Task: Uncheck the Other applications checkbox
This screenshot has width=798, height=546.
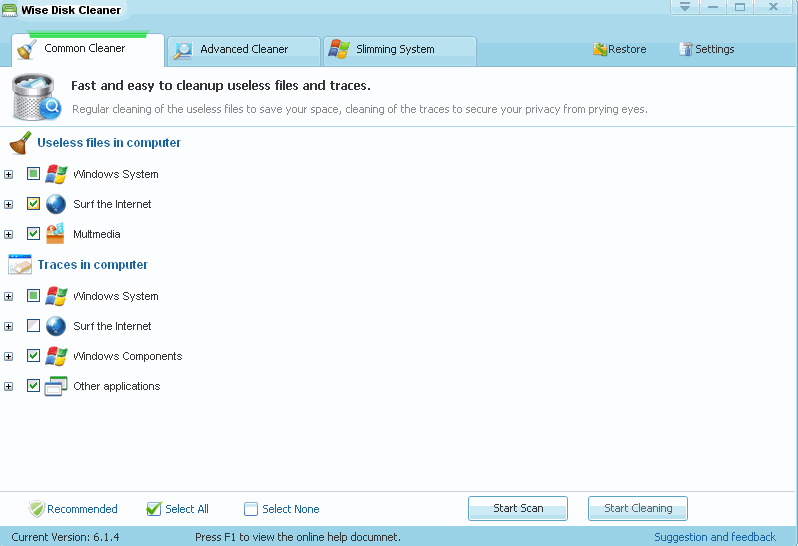Action: pyautogui.click(x=34, y=386)
